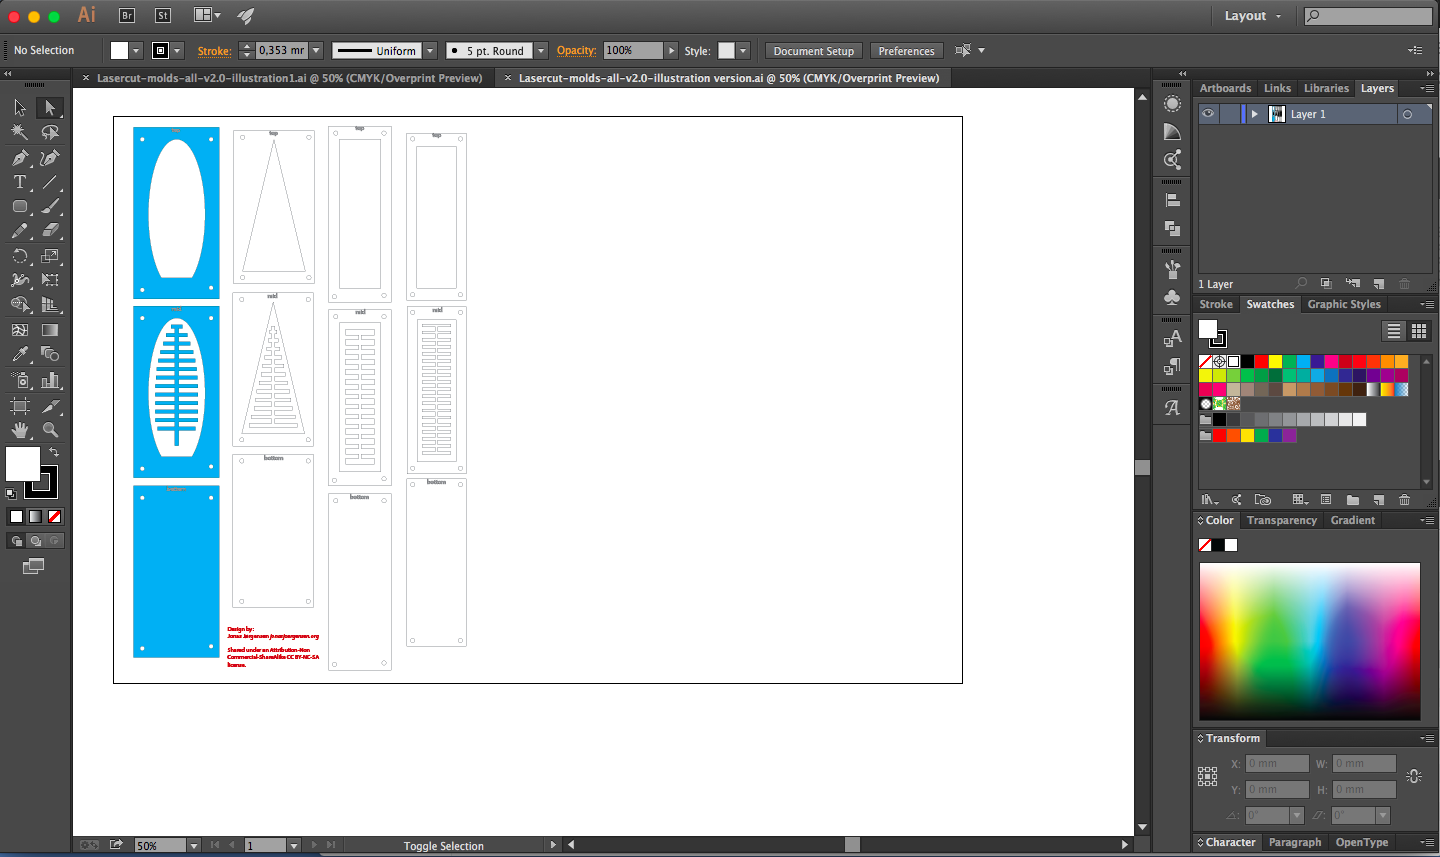Viewport: 1440px width, 857px height.
Task: Activate Lasercut-molds-all-v2.0-illustration1.ai document tab
Action: [290, 78]
